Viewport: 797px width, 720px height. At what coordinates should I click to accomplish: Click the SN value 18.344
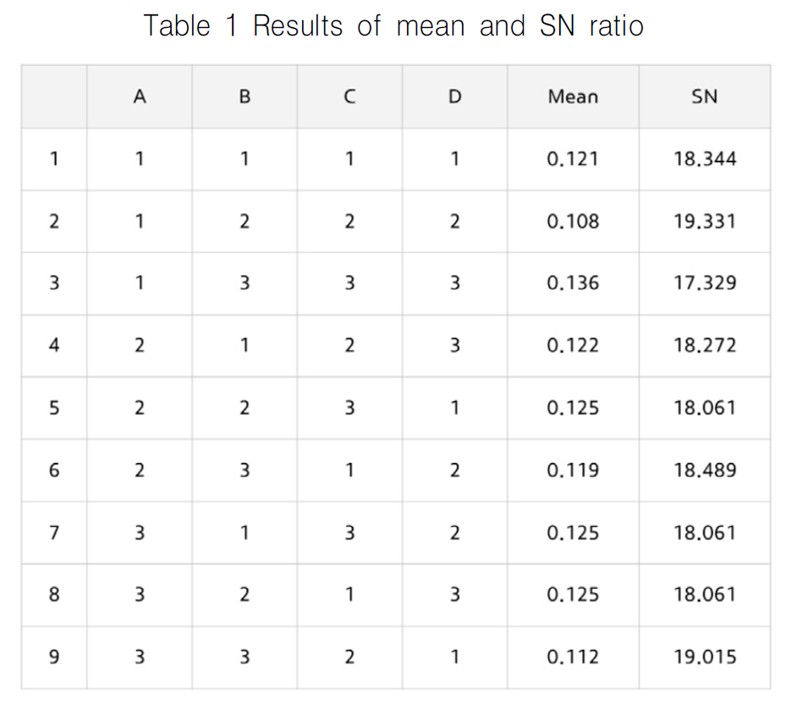click(705, 159)
